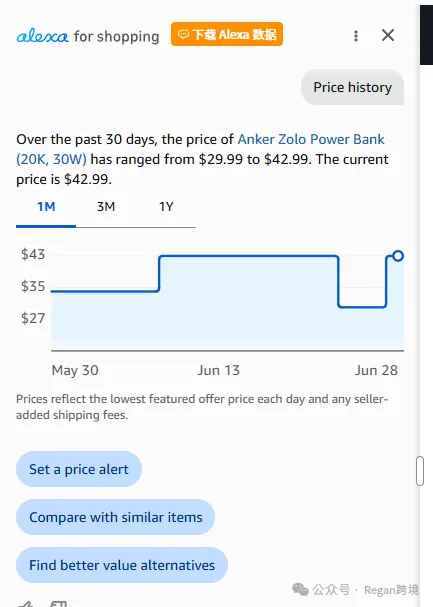Switch to the 1M price range tab

46,207
